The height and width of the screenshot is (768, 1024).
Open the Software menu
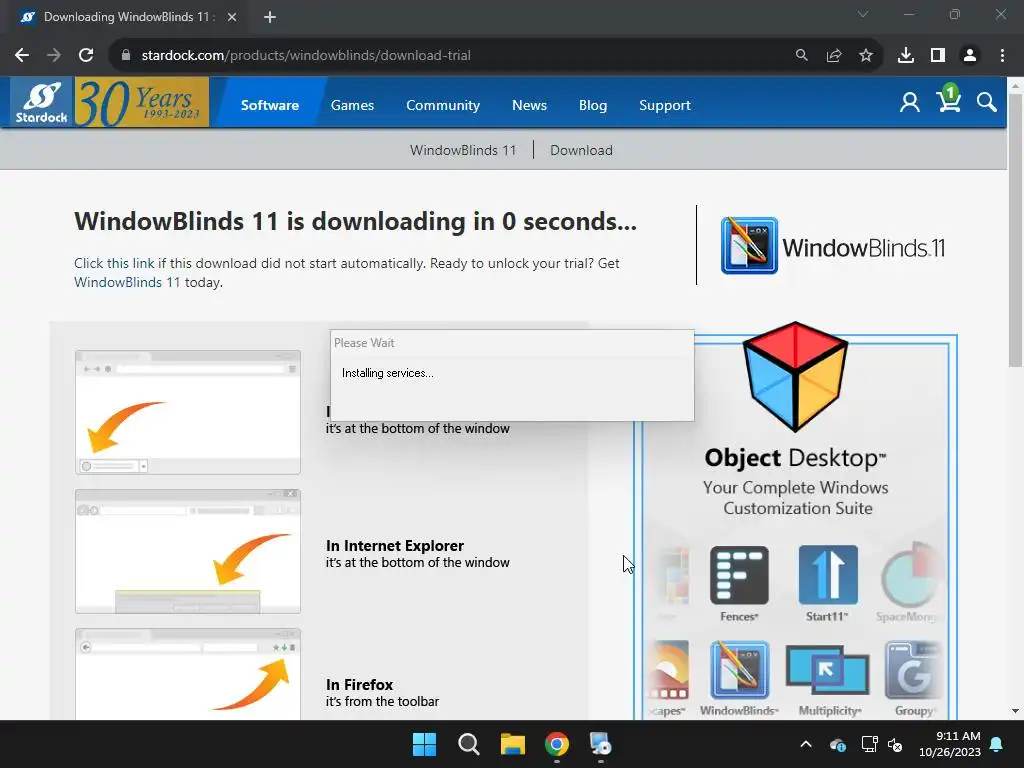(270, 105)
